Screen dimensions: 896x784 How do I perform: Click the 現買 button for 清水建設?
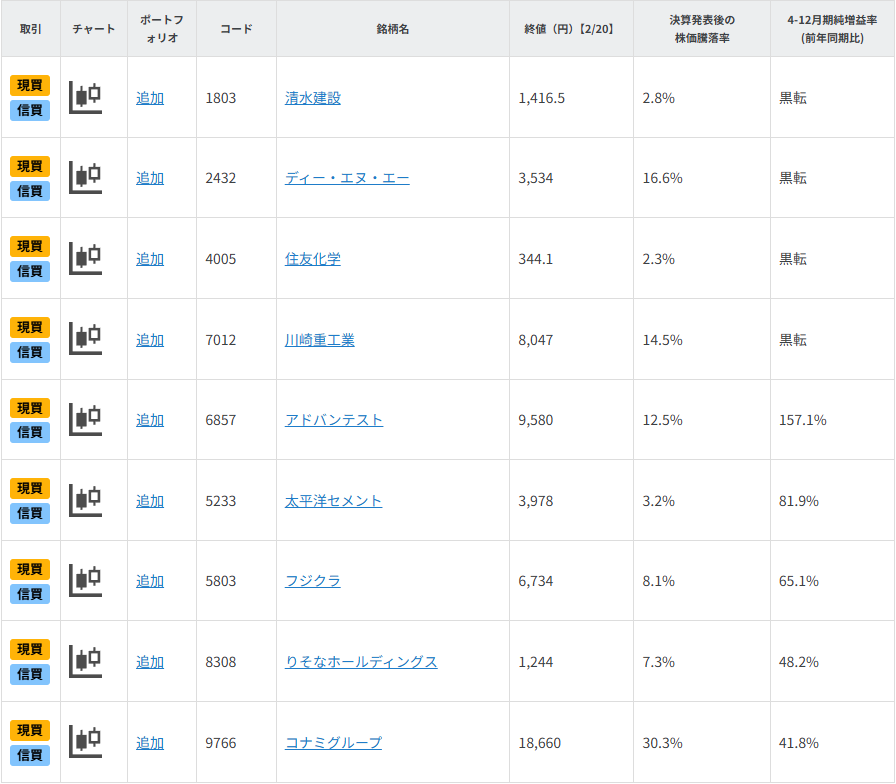(30, 85)
